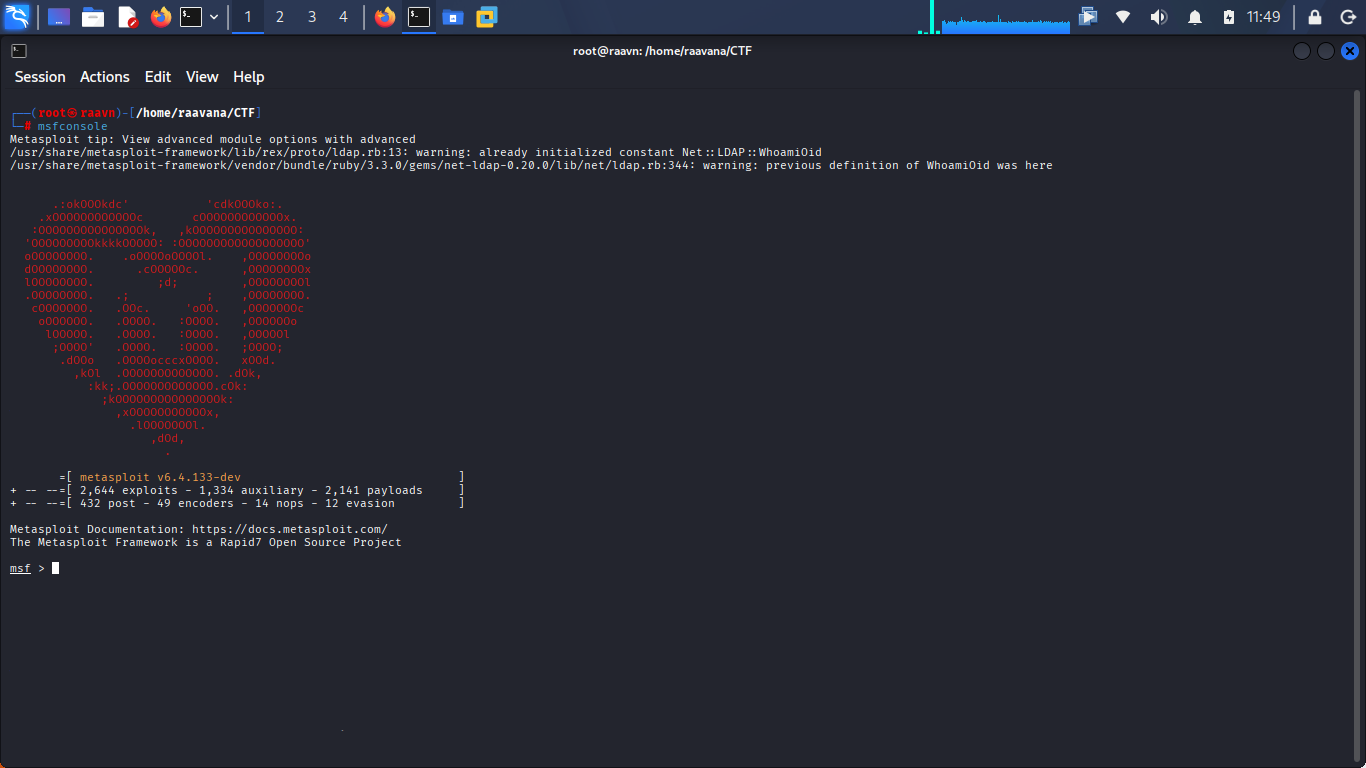Open the Actions menu

click(105, 77)
